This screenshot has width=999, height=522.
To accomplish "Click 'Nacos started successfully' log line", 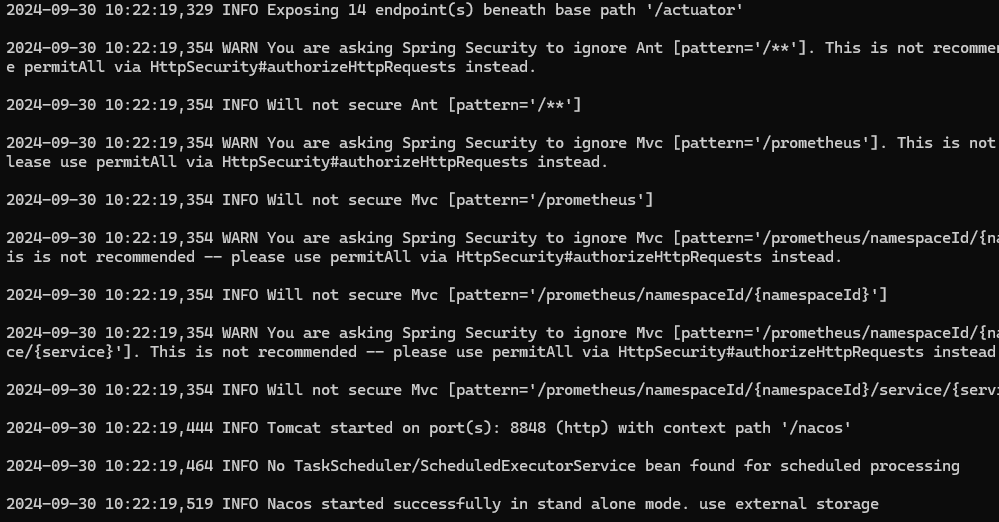I will (x=442, y=504).
